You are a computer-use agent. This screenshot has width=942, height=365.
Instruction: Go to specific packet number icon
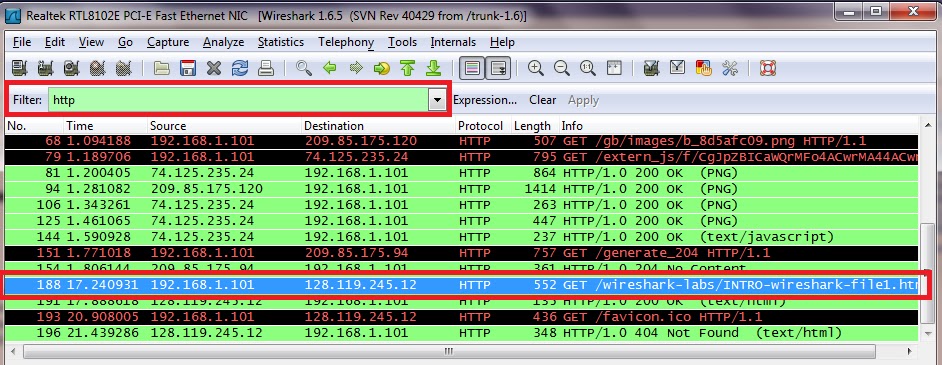coord(381,68)
